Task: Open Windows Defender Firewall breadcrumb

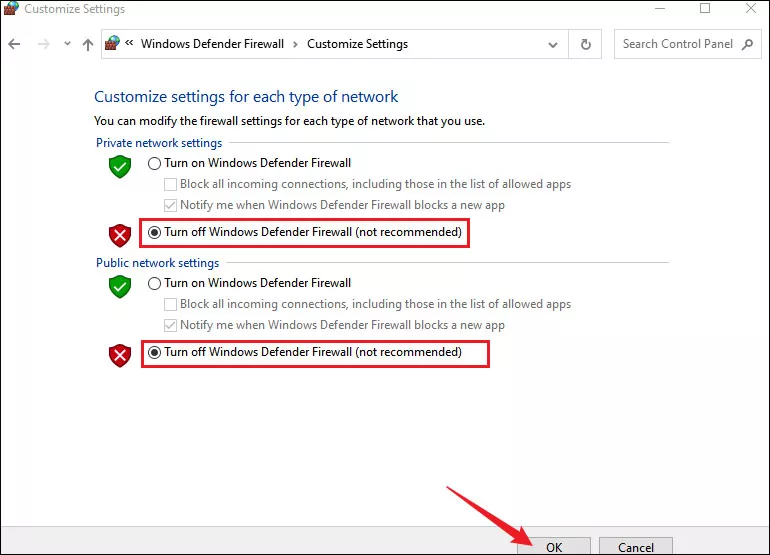Action: coord(212,44)
